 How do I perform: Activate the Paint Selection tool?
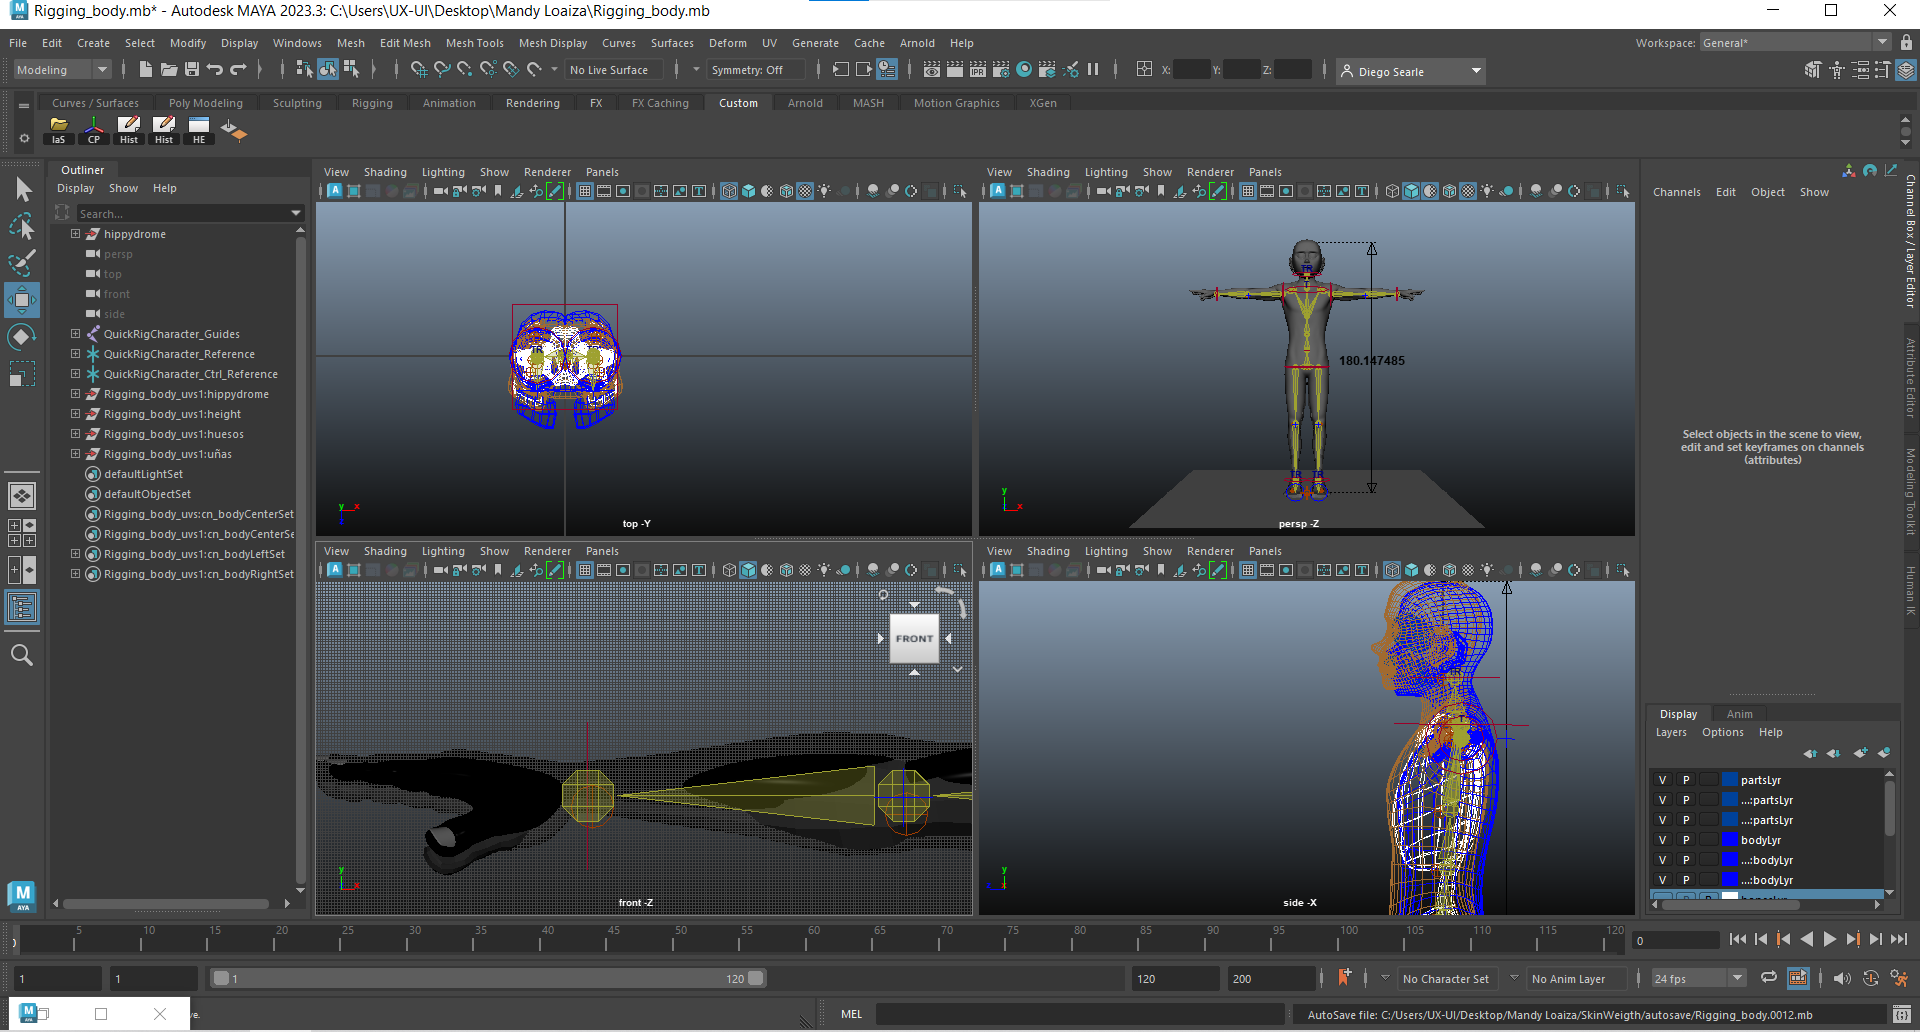click(22, 263)
